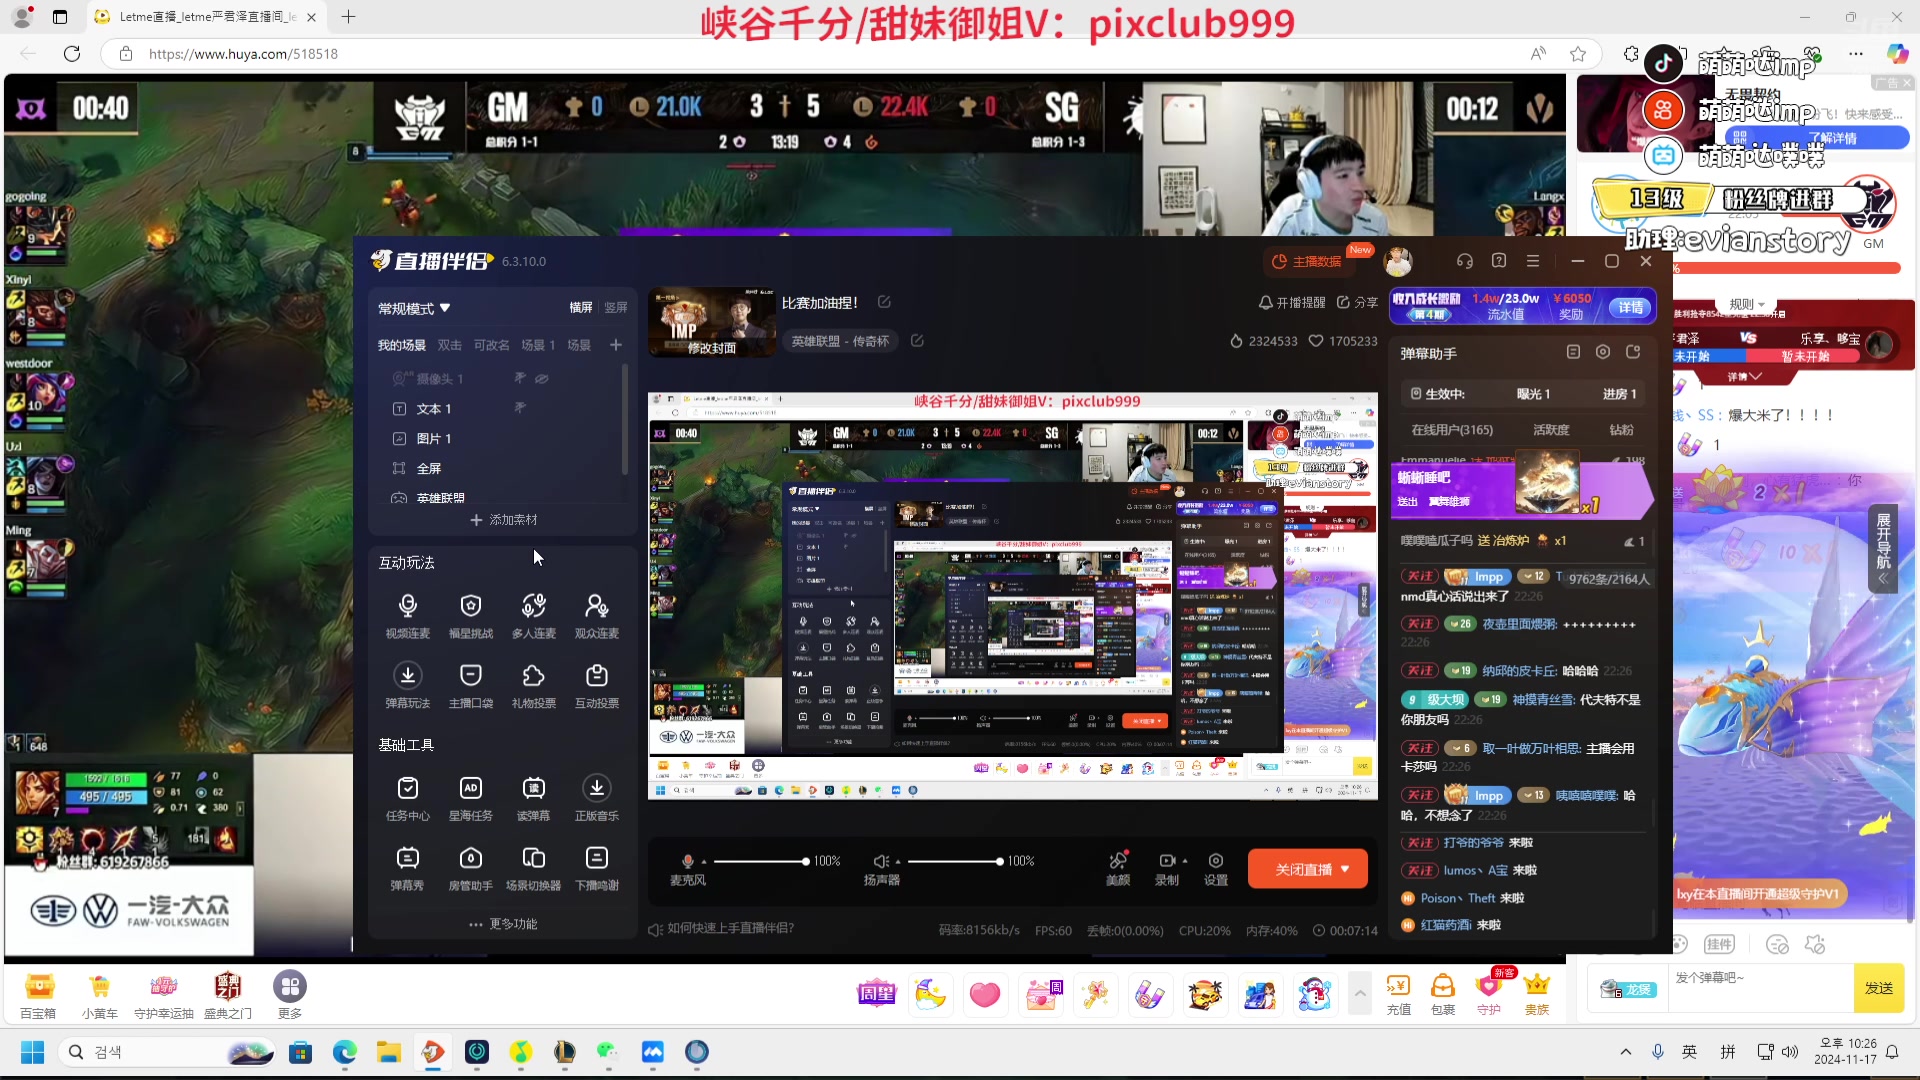Open 福星挑战 challenge tool
The width and height of the screenshot is (1920, 1080).
[471, 615]
